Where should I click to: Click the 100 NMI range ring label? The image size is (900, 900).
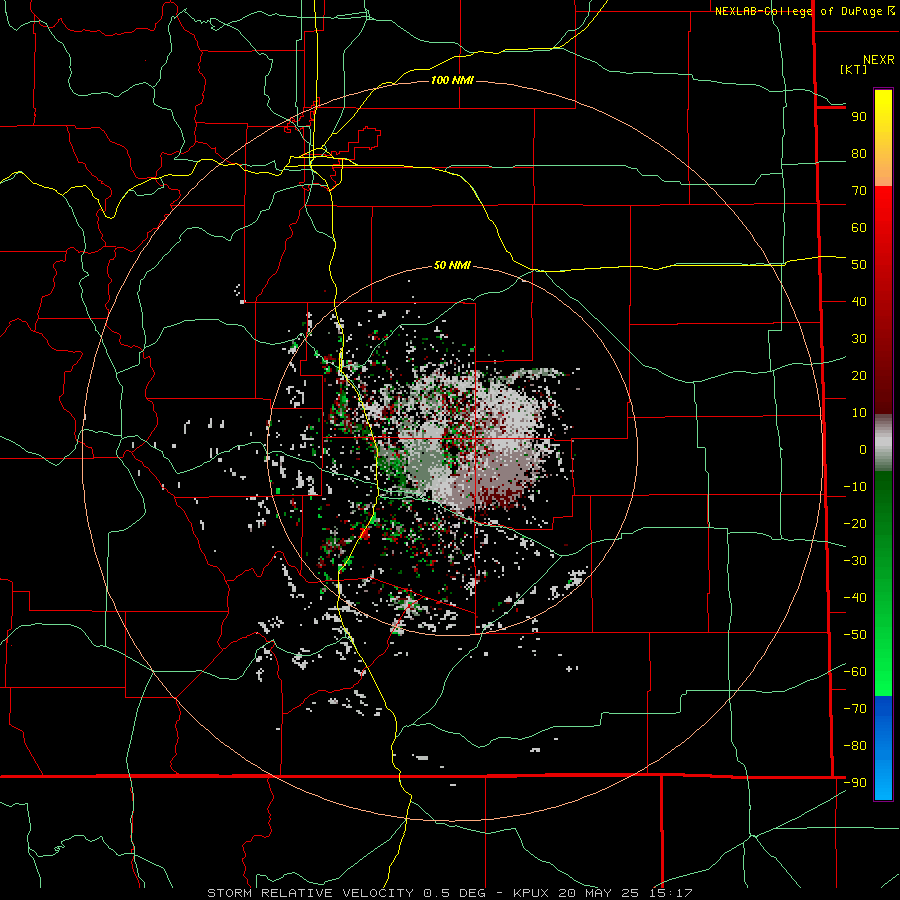pos(452,80)
